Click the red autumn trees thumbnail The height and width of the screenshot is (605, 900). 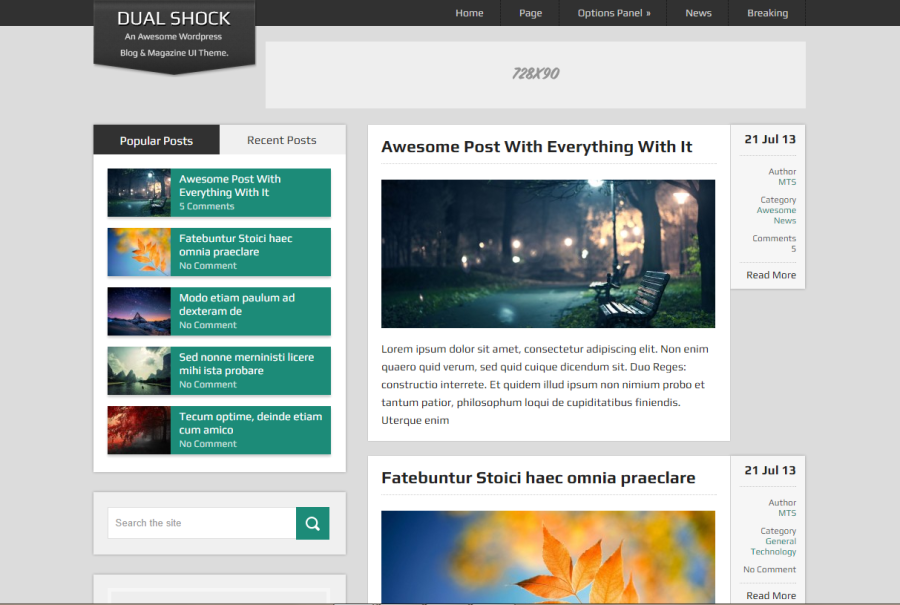click(x=139, y=430)
